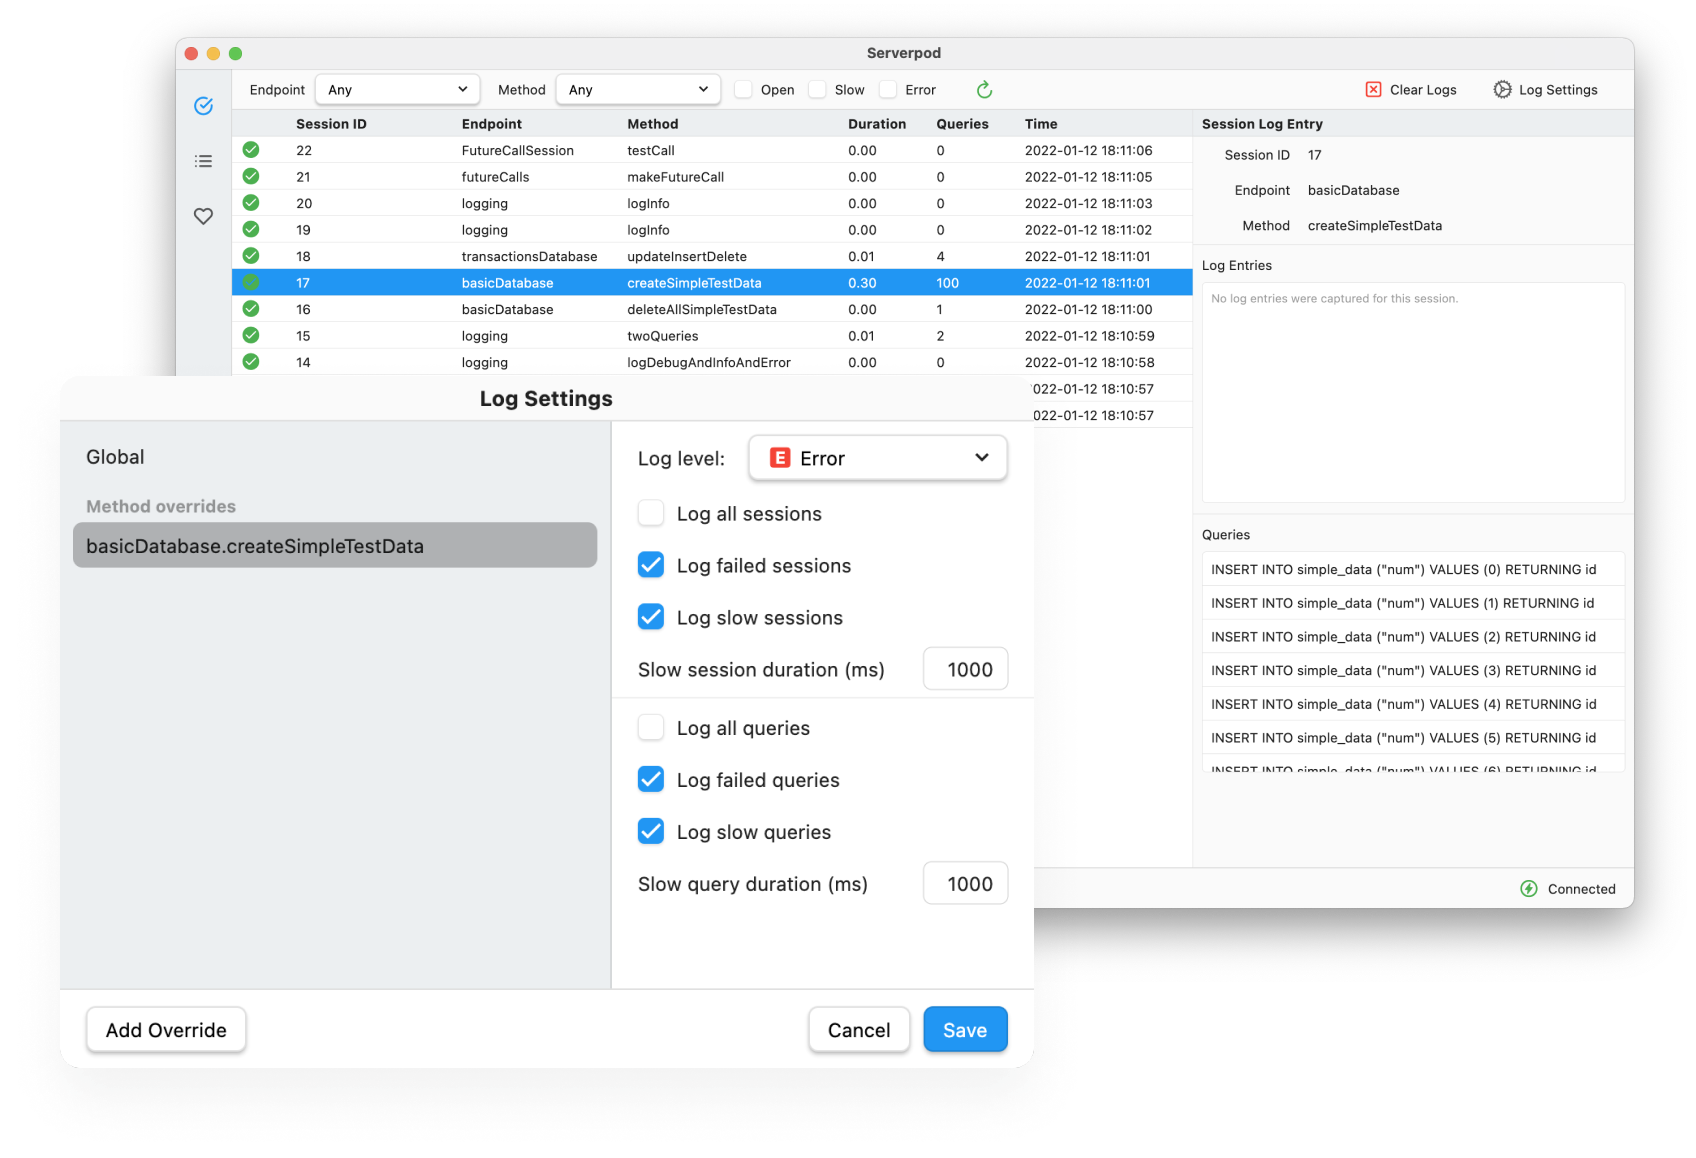Viewport: 1696px width, 1158px height.
Task: Select the basicDatabase.createSimpleTestData override
Action: (x=335, y=545)
